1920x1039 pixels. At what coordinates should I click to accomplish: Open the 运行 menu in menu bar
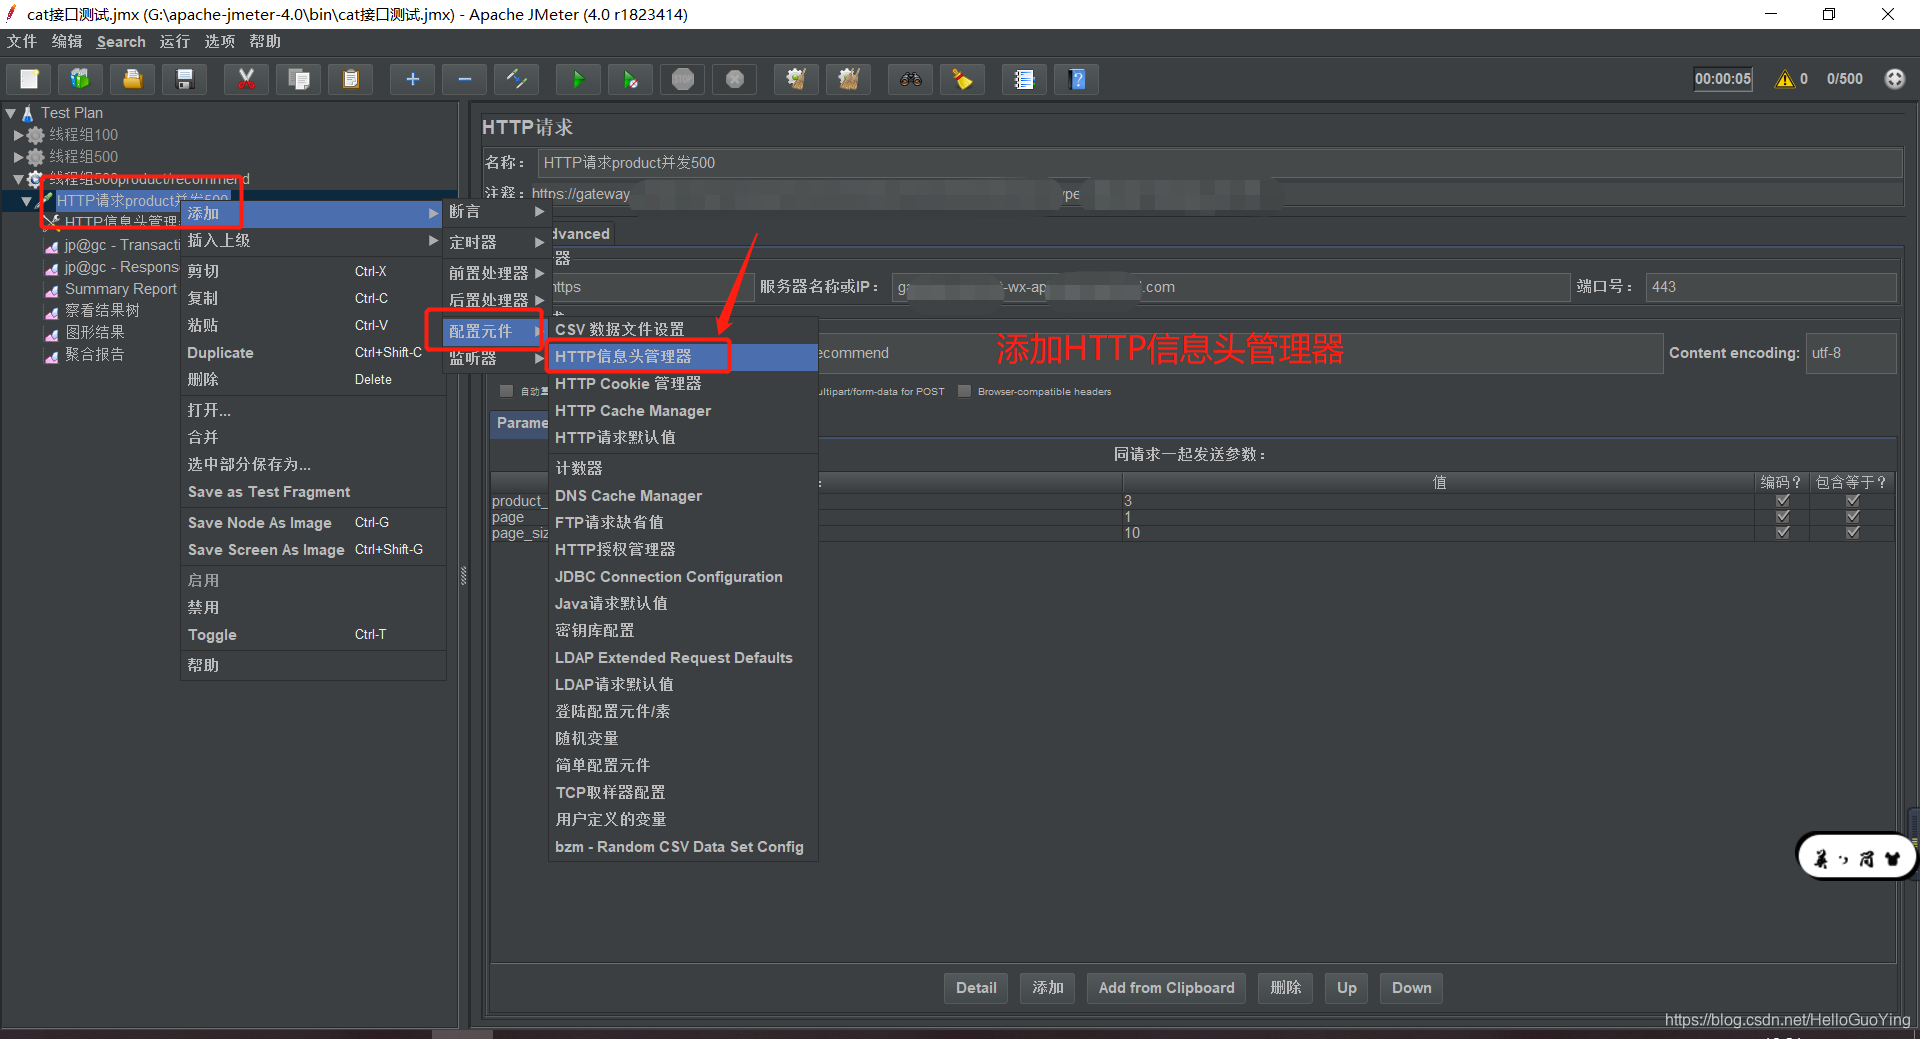174,42
